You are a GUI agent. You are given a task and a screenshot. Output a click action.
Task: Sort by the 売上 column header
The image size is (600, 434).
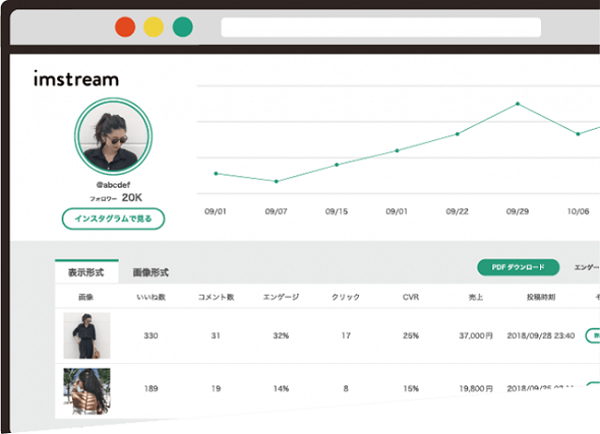pyautogui.click(x=476, y=297)
